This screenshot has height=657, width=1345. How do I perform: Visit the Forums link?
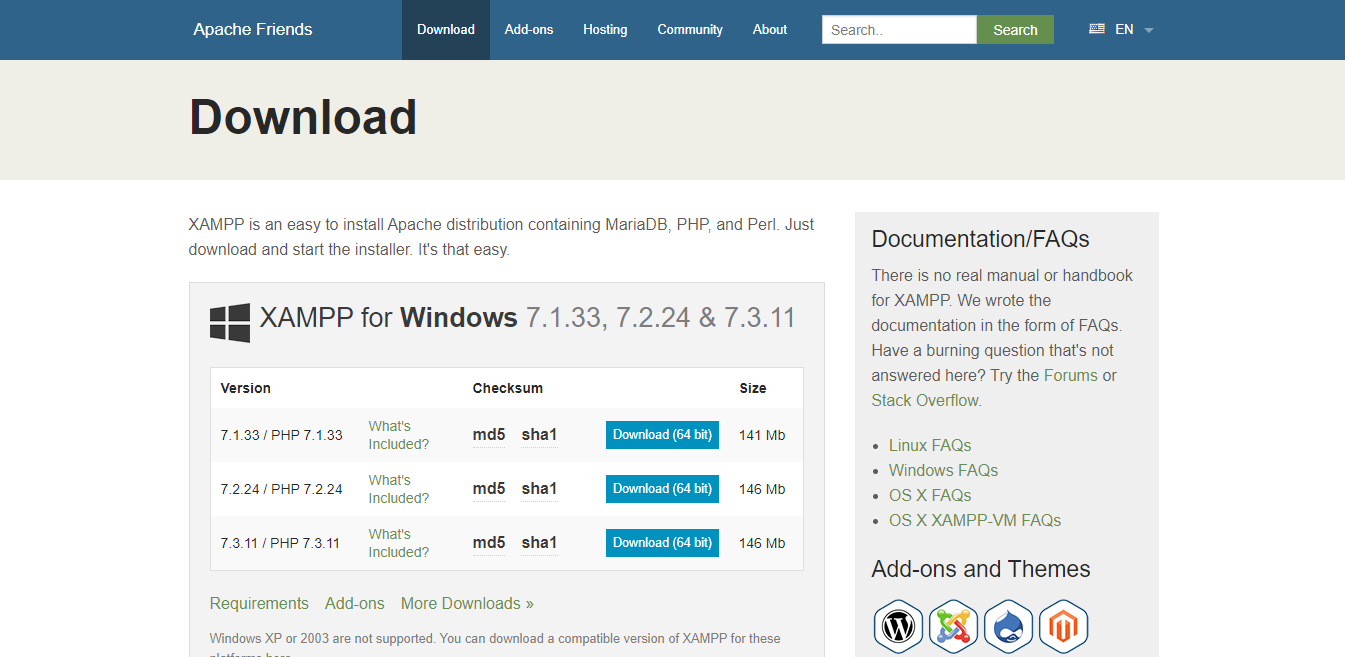coord(1071,375)
